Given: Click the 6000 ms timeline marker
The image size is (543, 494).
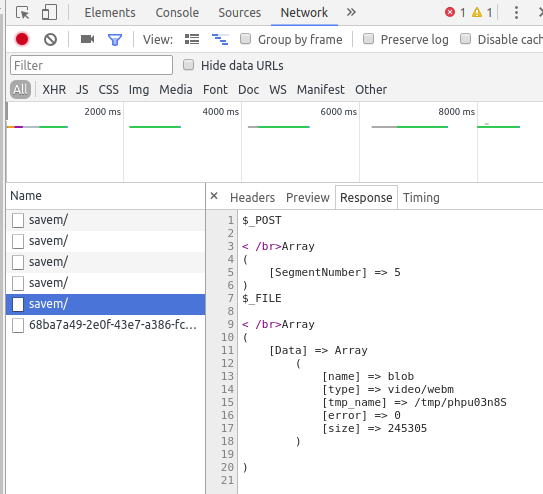Looking at the screenshot, I should click(x=338, y=112).
